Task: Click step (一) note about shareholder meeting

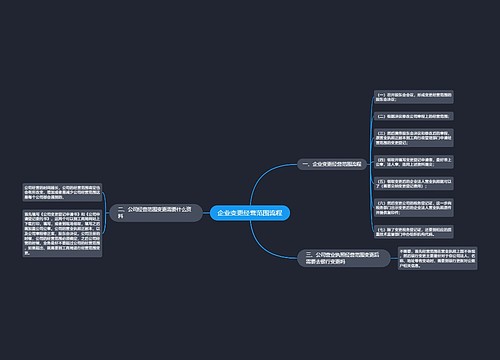Action: (413, 97)
